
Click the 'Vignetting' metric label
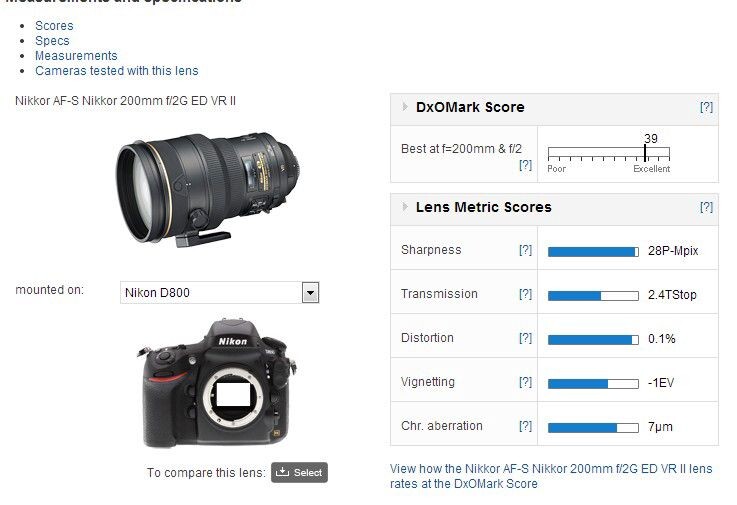pyautogui.click(x=428, y=382)
